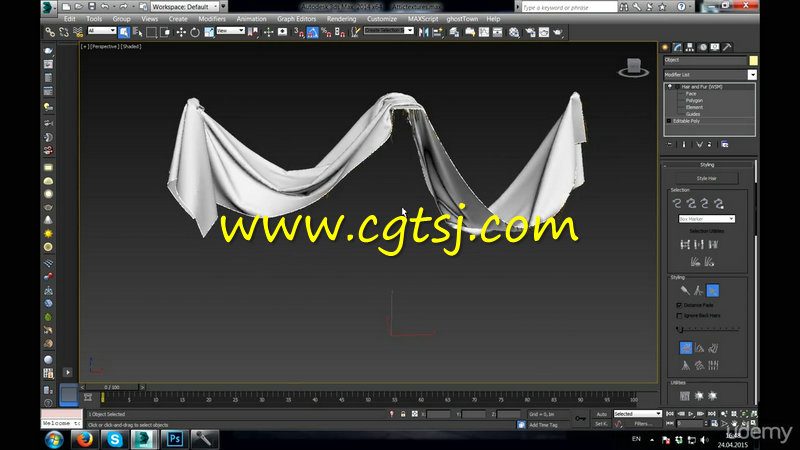The height and width of the screenshot is (450, 800).
Task: Collapse the Styling rollout
Action: coord(707,165)
